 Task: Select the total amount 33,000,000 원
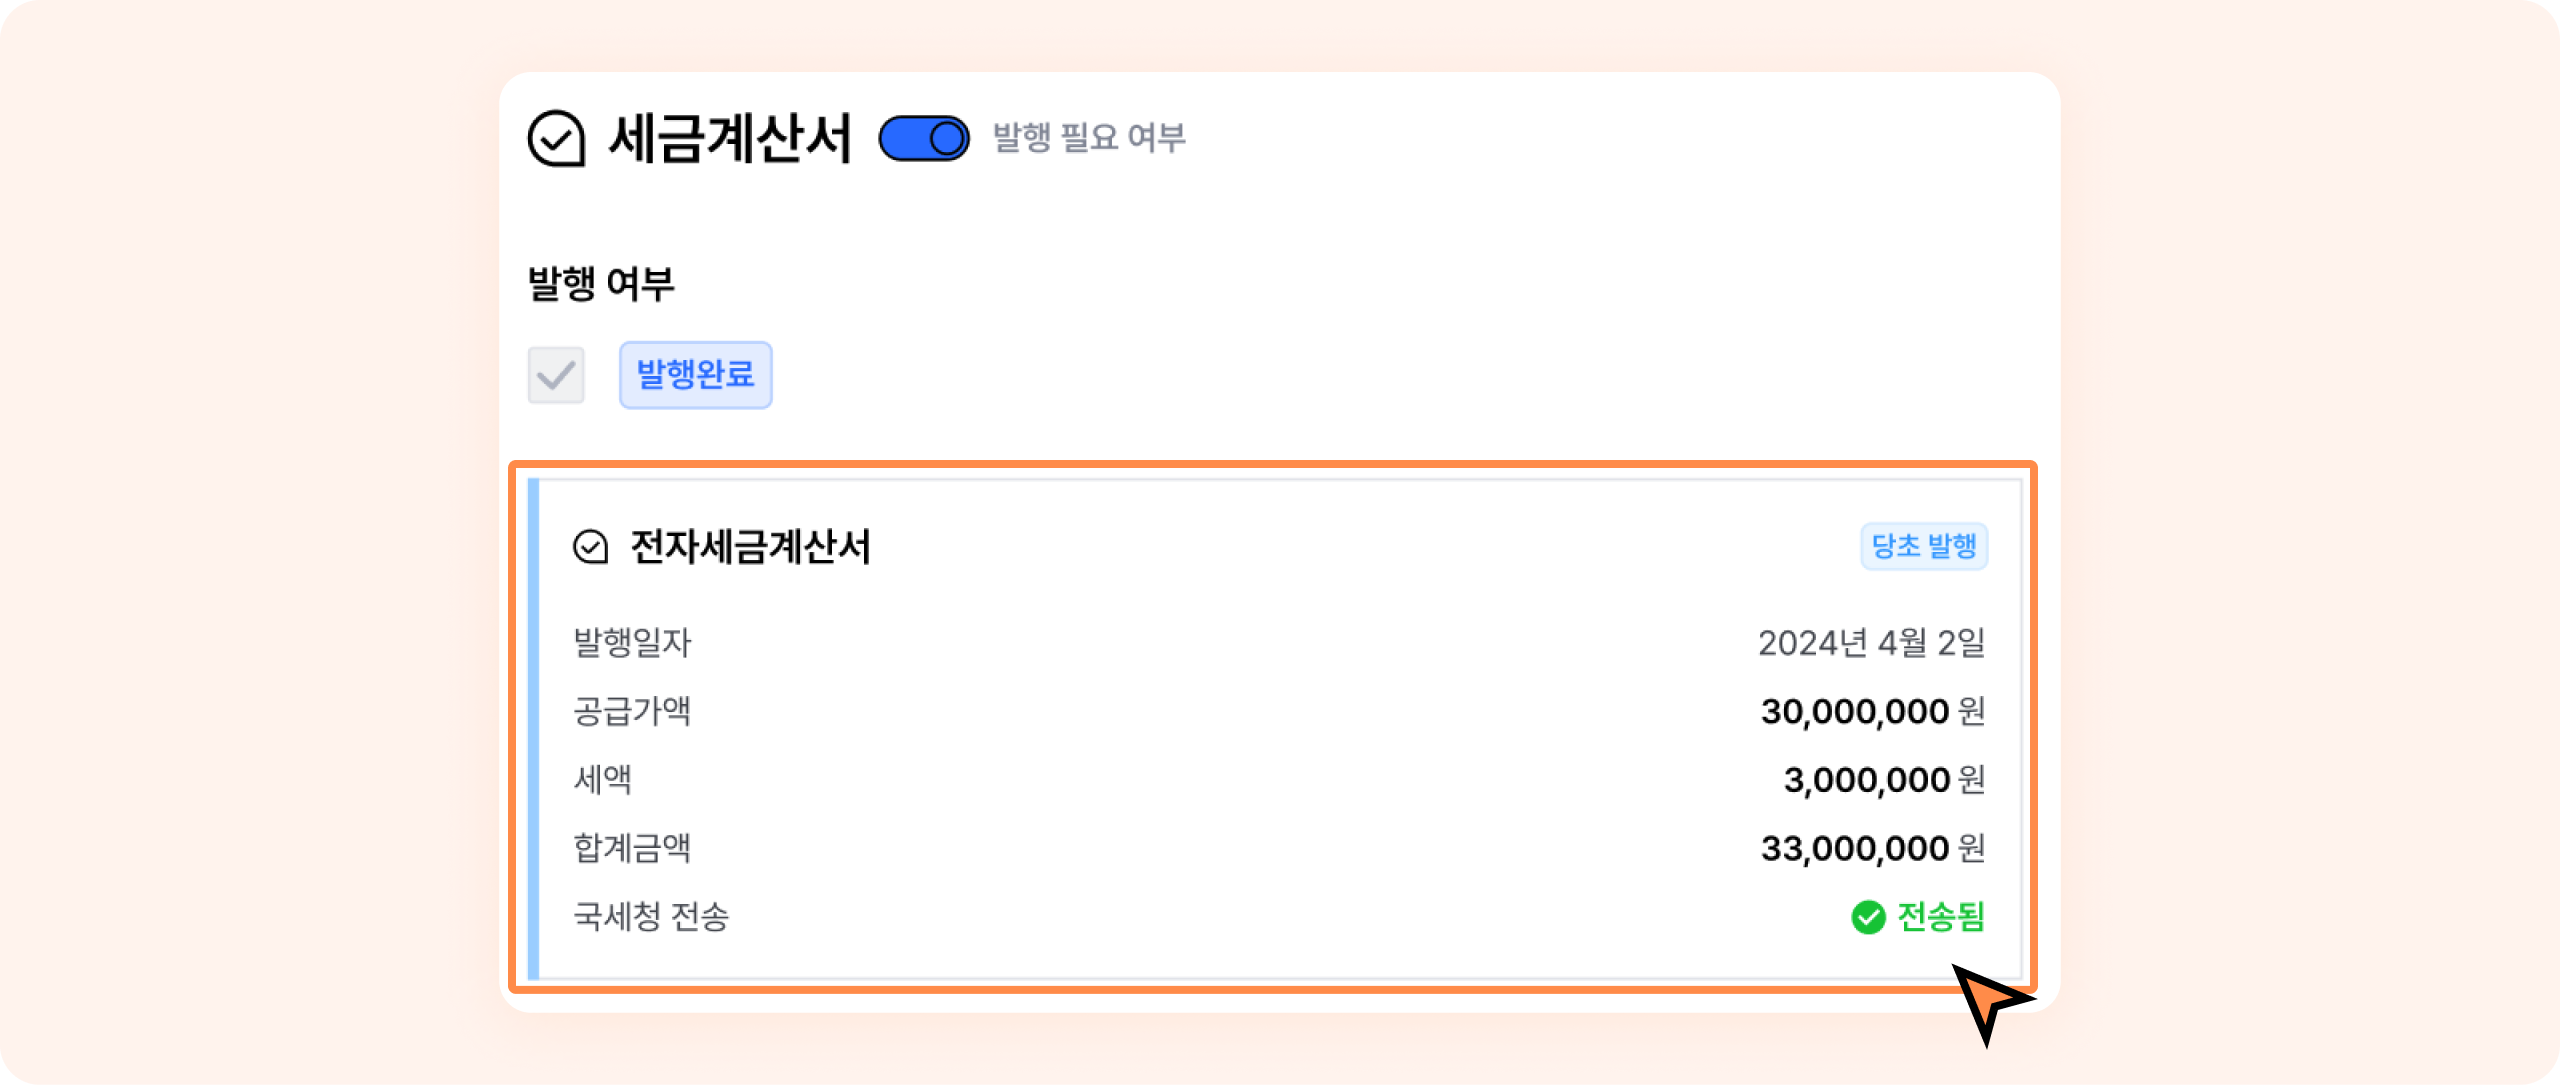1872,849
